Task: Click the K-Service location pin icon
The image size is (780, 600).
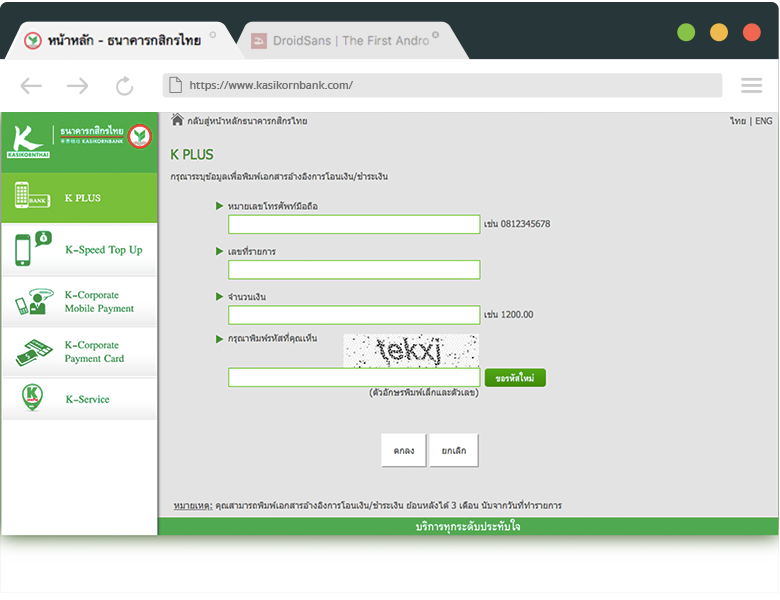Action: click(32, 398)
